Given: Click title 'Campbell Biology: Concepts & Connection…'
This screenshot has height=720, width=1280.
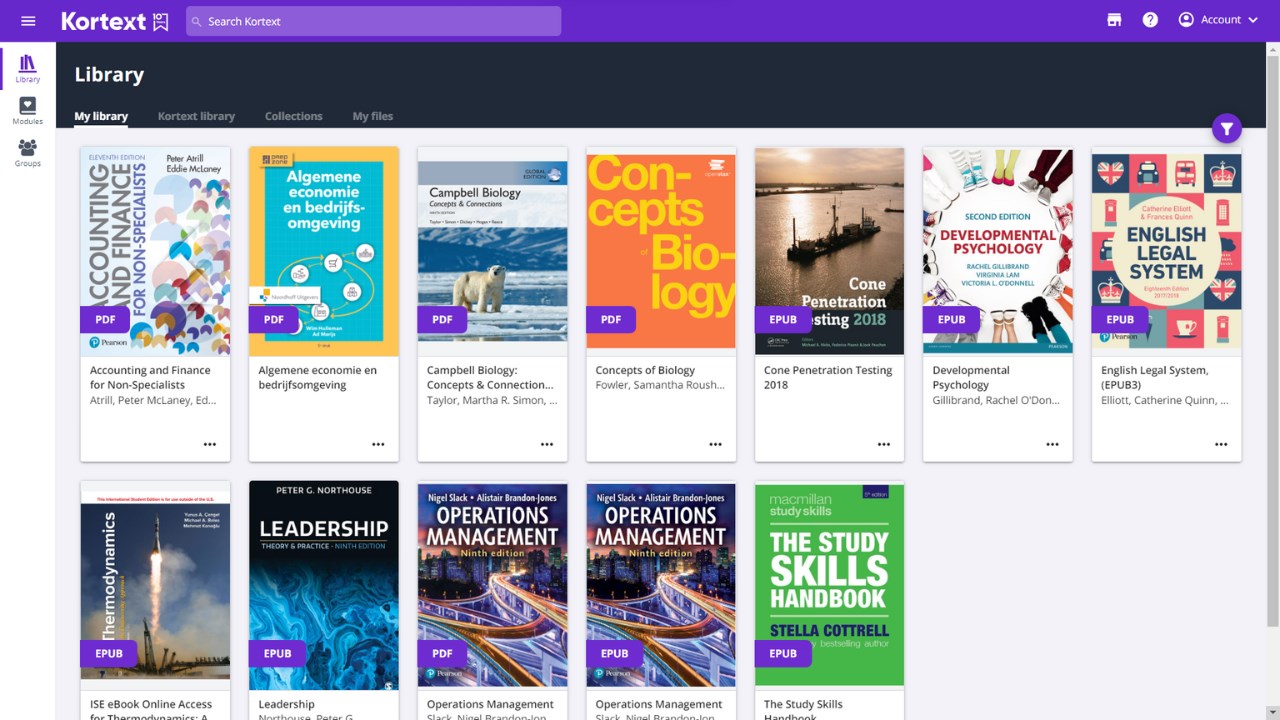Looking at the screenshot, I should (490, 377).
